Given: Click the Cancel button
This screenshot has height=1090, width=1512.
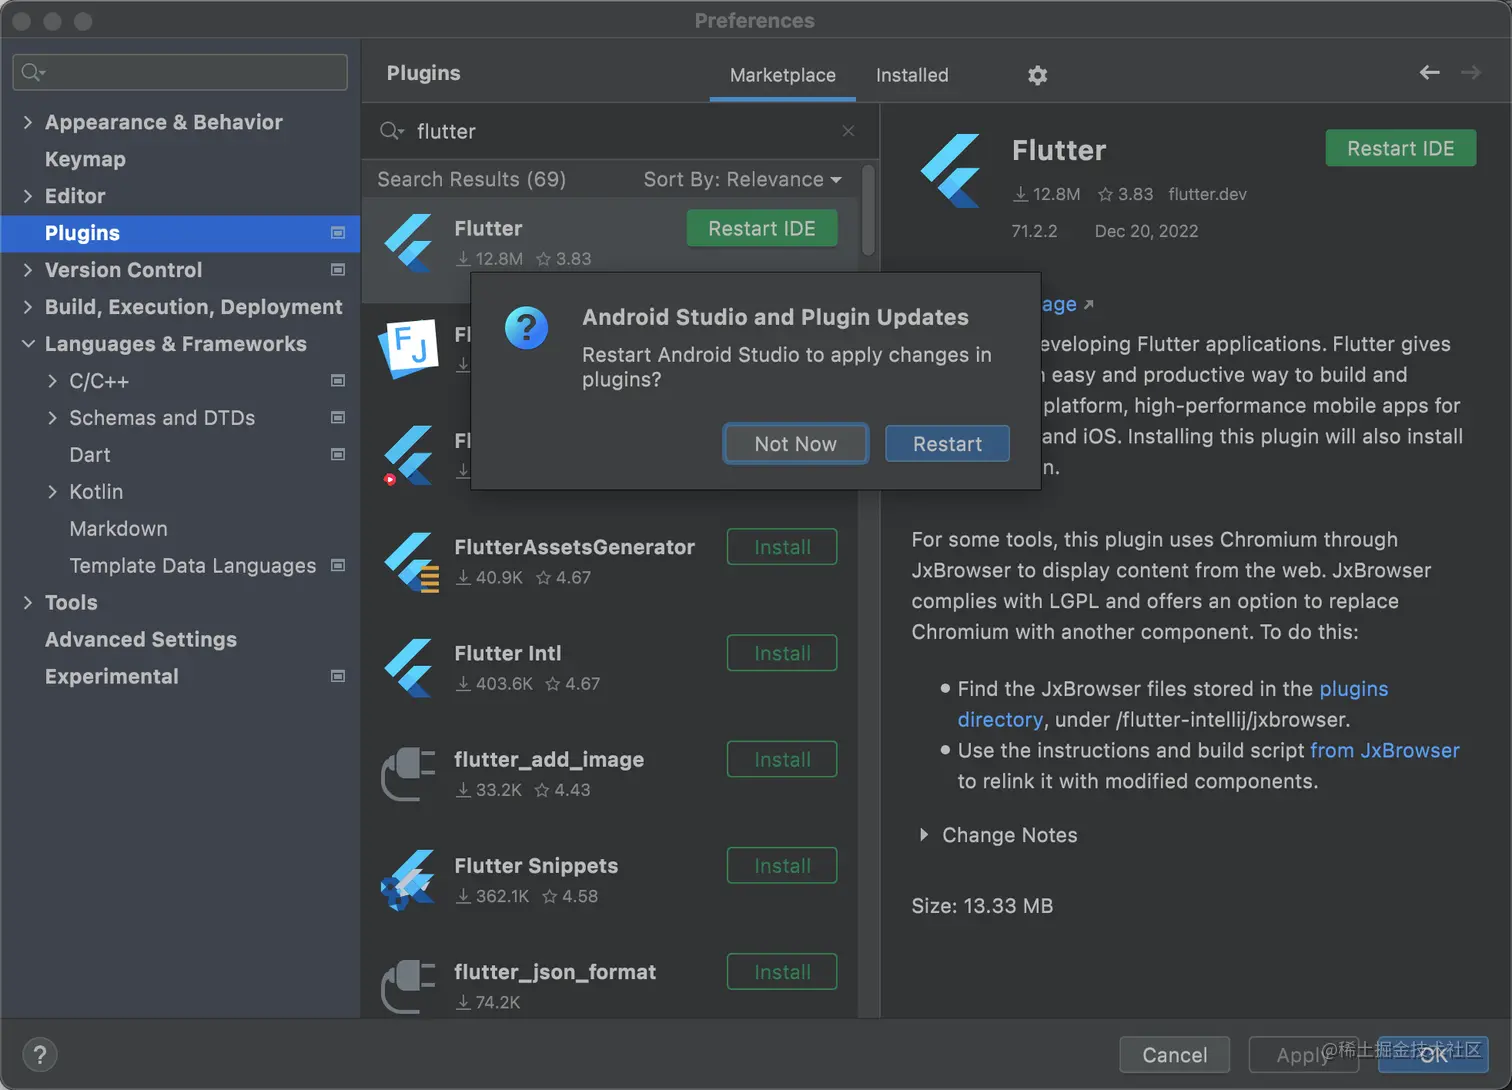Looking at the screenshot, I should point(1174,1055).
